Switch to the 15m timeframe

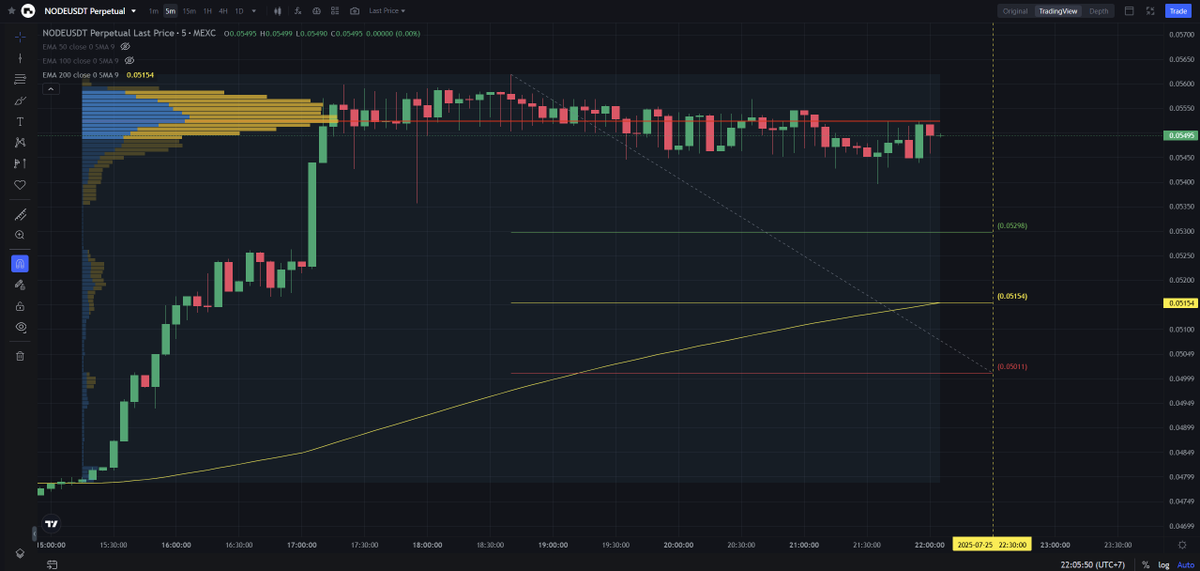(189, 11)
